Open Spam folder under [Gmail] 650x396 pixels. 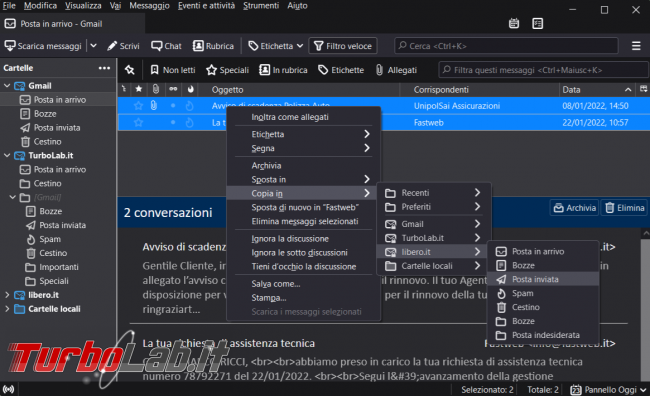[50, 239]
